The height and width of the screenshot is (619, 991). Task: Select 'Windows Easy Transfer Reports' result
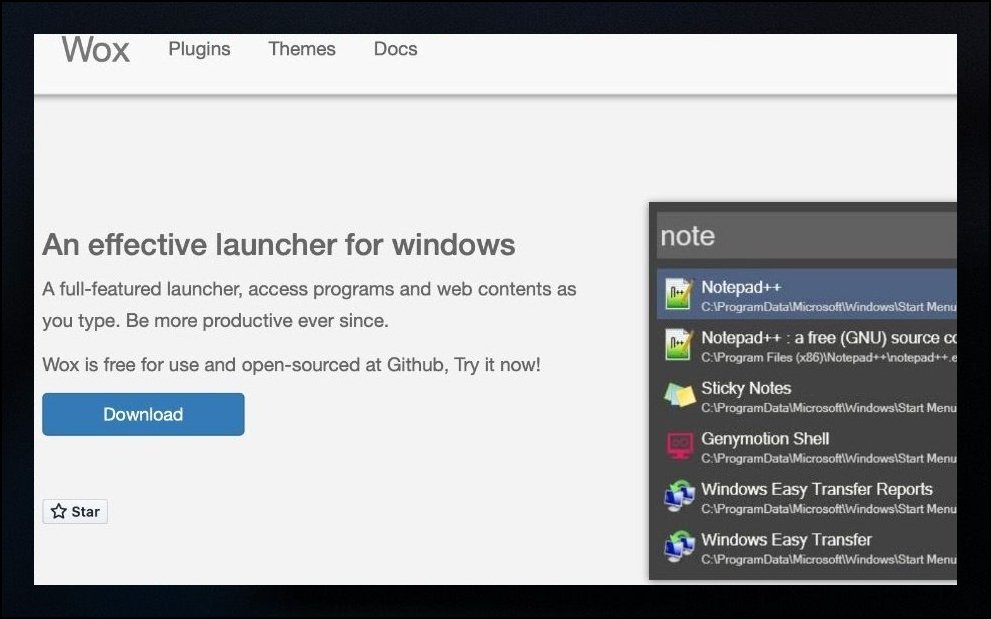(x=806, y=496)
